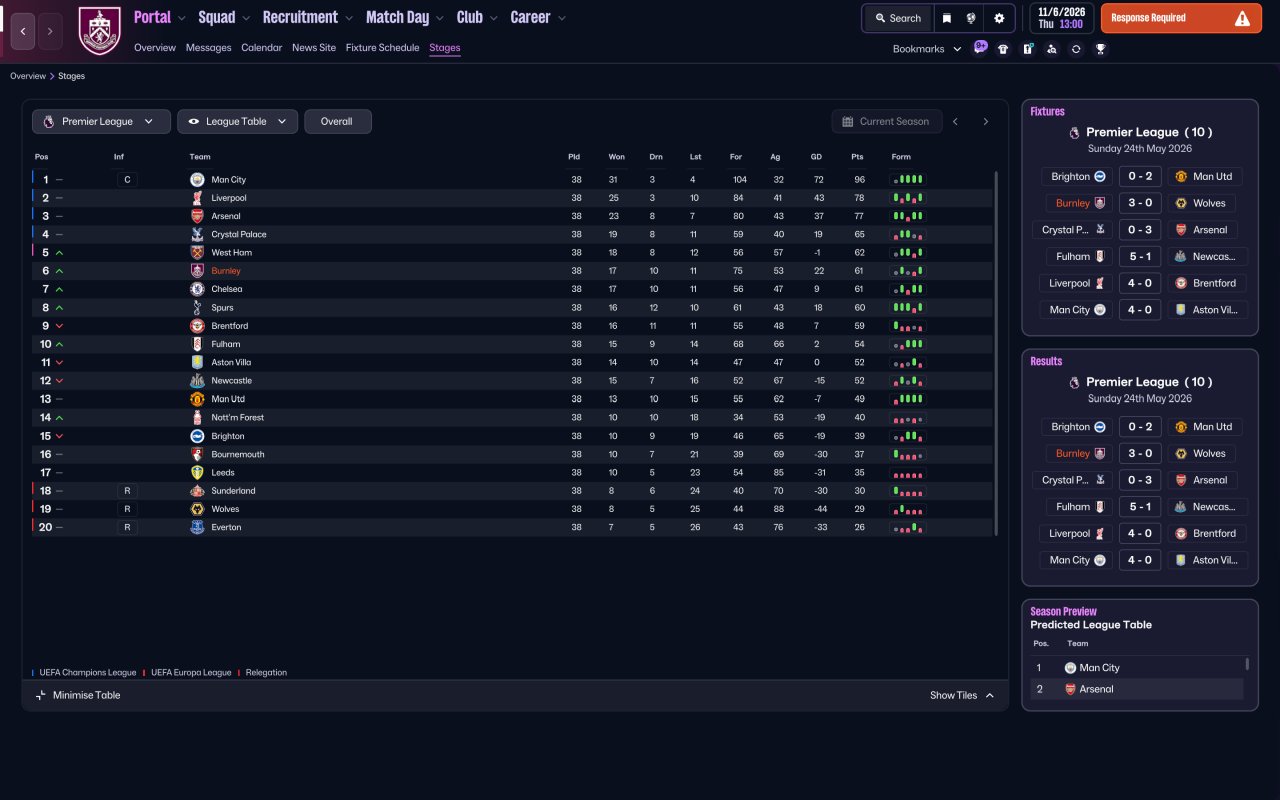Click the Burnley team name in the league table
The image size is (1280, 800).
click(226, 271)
